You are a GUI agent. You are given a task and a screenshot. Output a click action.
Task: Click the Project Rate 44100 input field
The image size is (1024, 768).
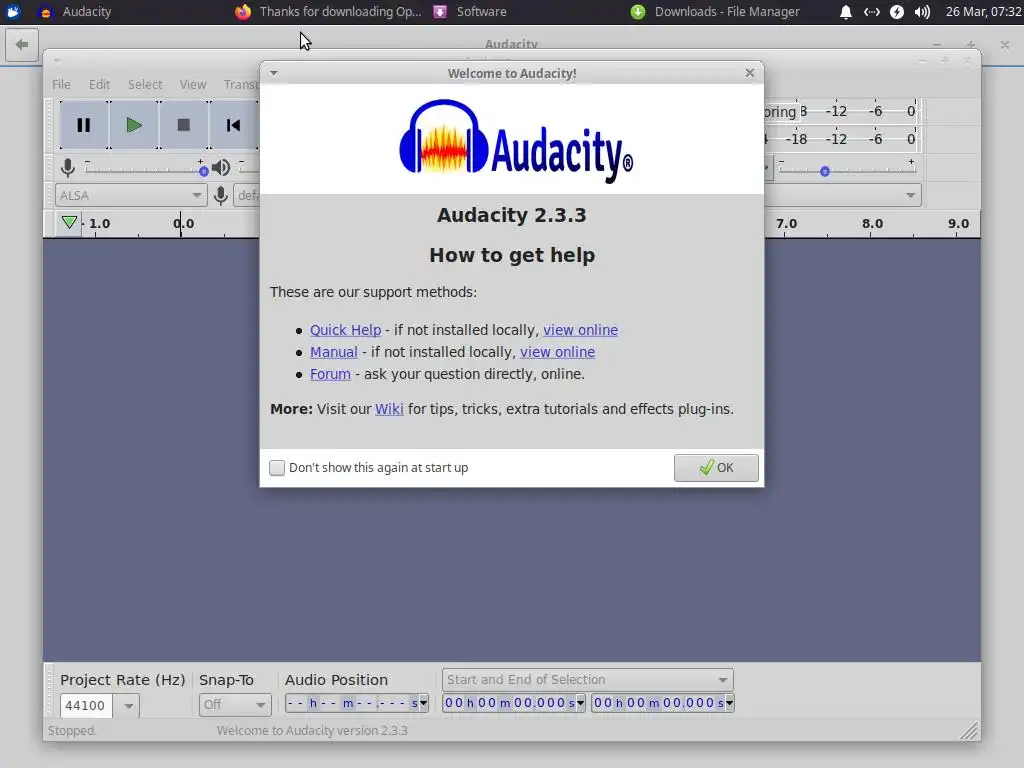tap(86, 705)
